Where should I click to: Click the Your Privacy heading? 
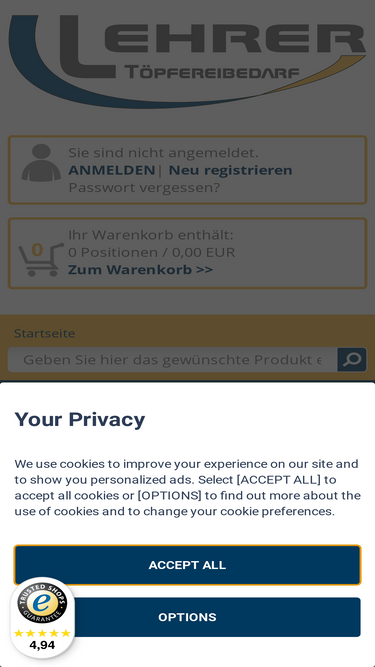(80, 420)
